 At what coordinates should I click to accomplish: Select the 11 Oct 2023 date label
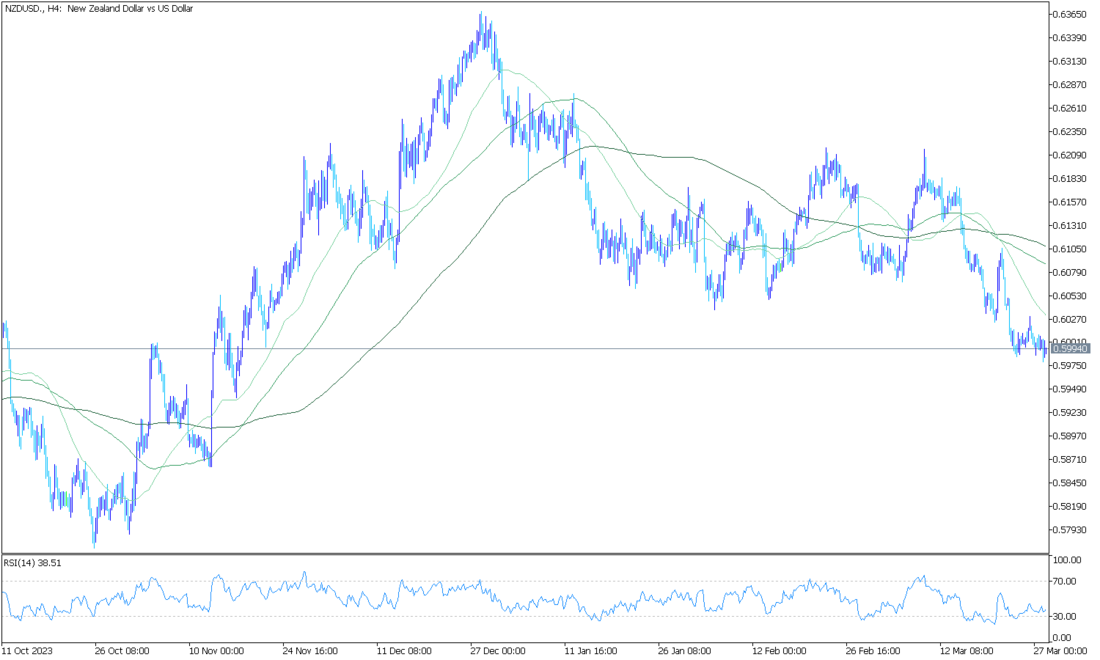tap(27, 648)
